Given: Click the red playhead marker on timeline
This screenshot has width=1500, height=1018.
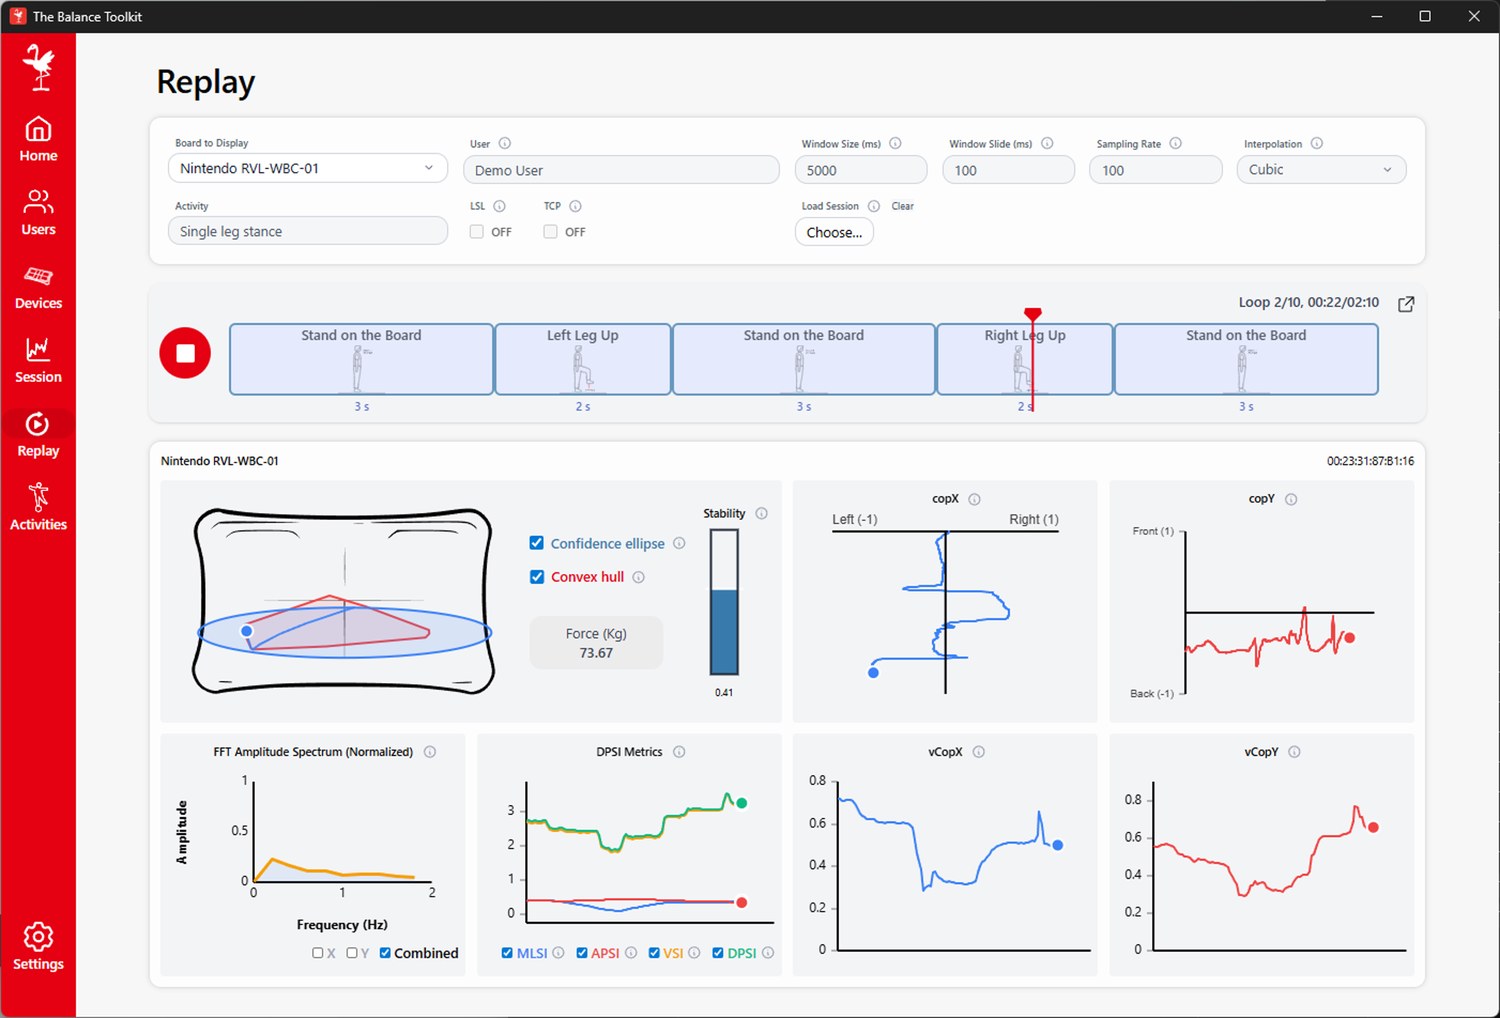Looking at the screenshot, I should point(1033,315).
